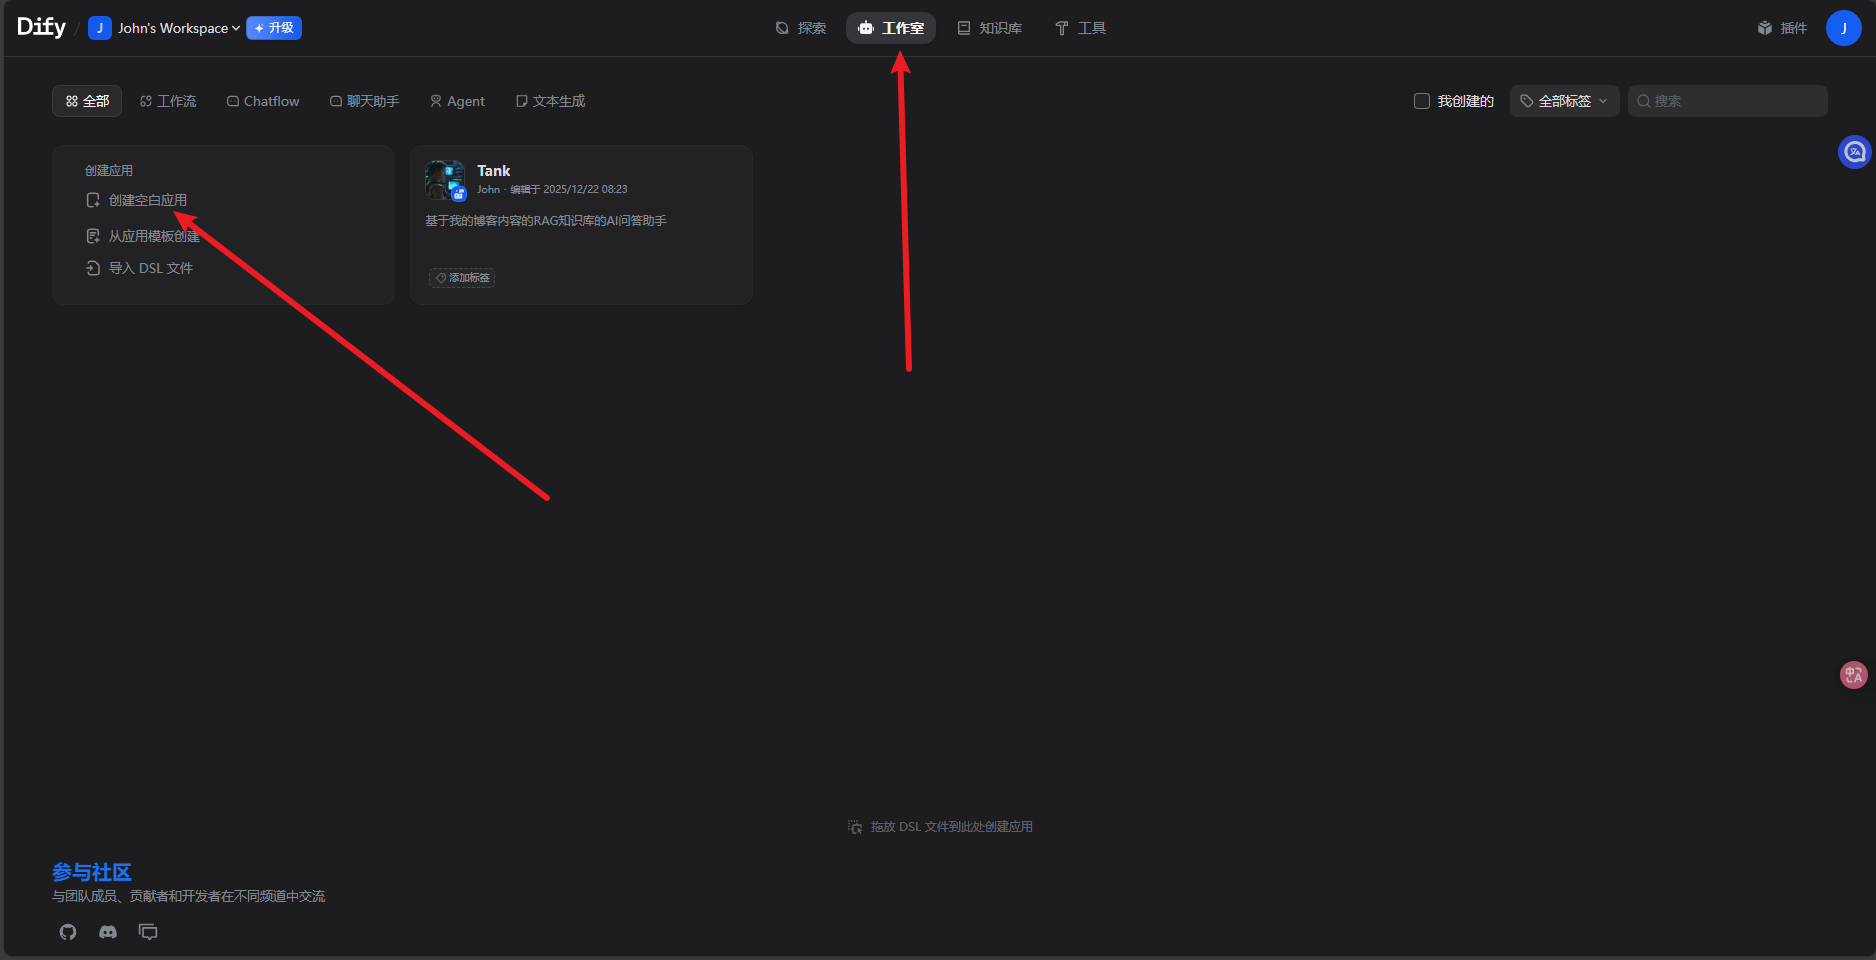Open the Discord community icon
The image size is (1876, 960).
tap(108, 932)
